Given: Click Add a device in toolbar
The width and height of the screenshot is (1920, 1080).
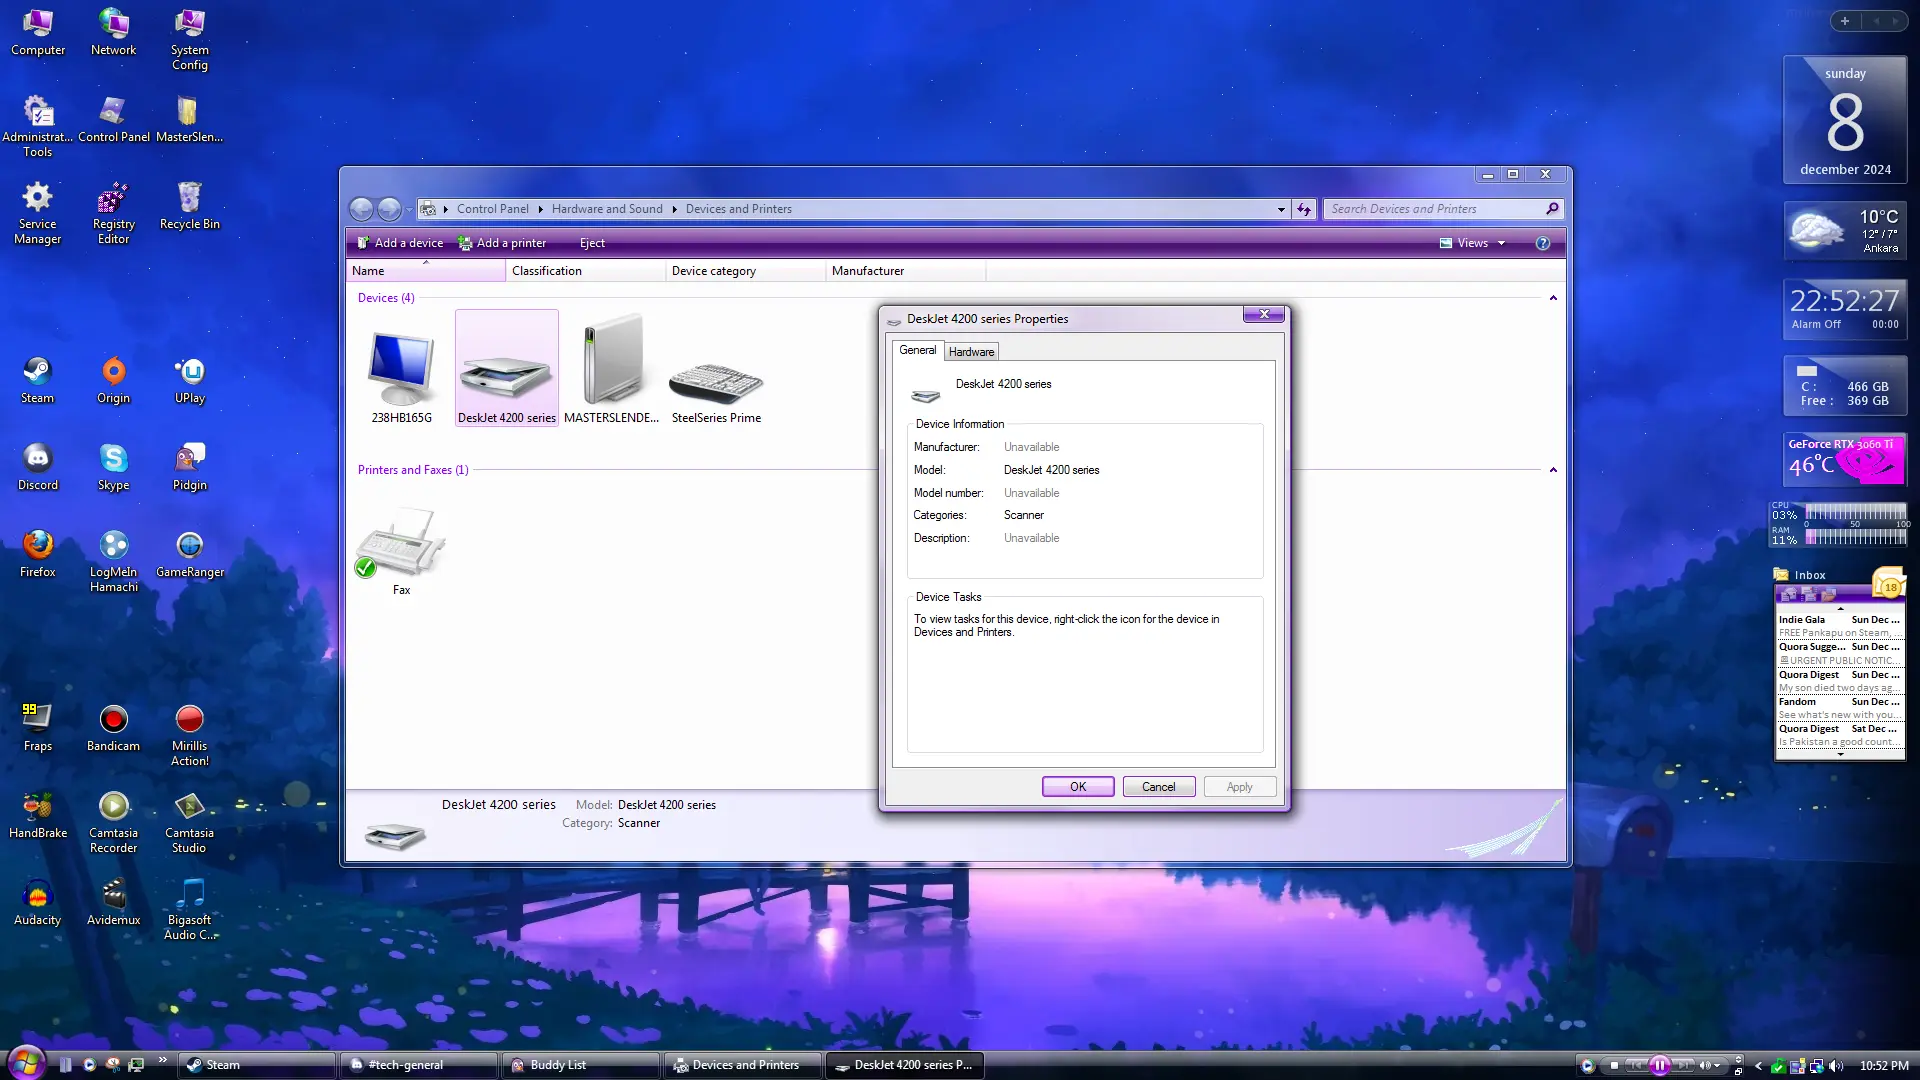Looking at the screenshot, I should (400, 243).
